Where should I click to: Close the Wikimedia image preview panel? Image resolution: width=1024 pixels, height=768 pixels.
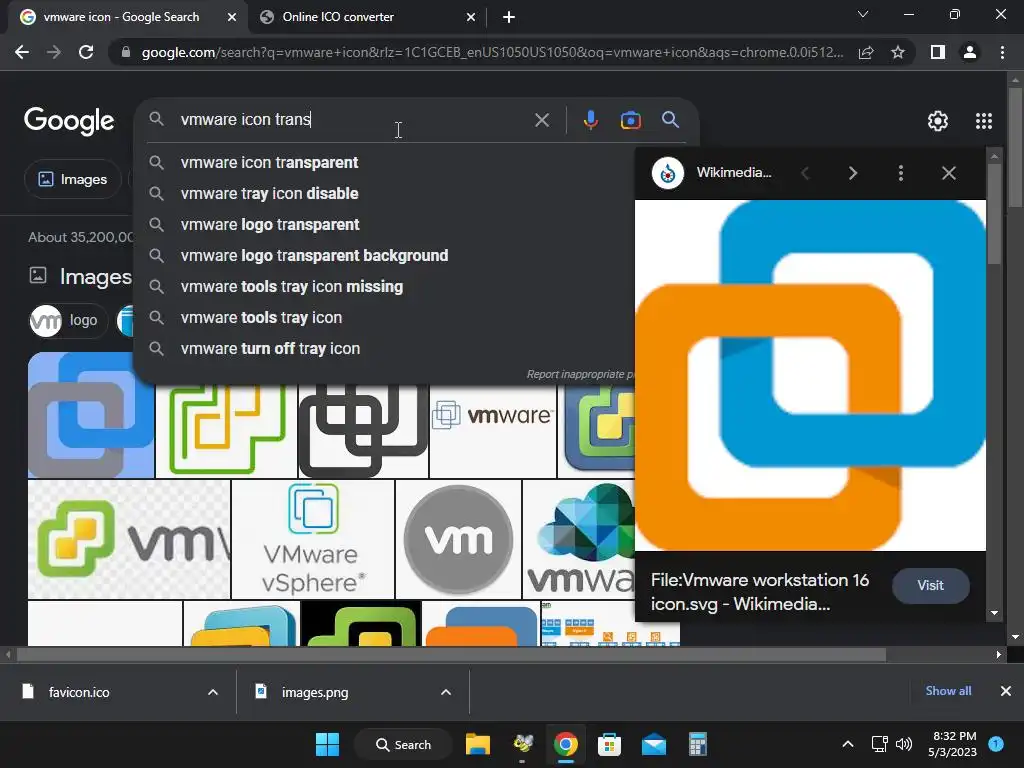click(949, 173)
